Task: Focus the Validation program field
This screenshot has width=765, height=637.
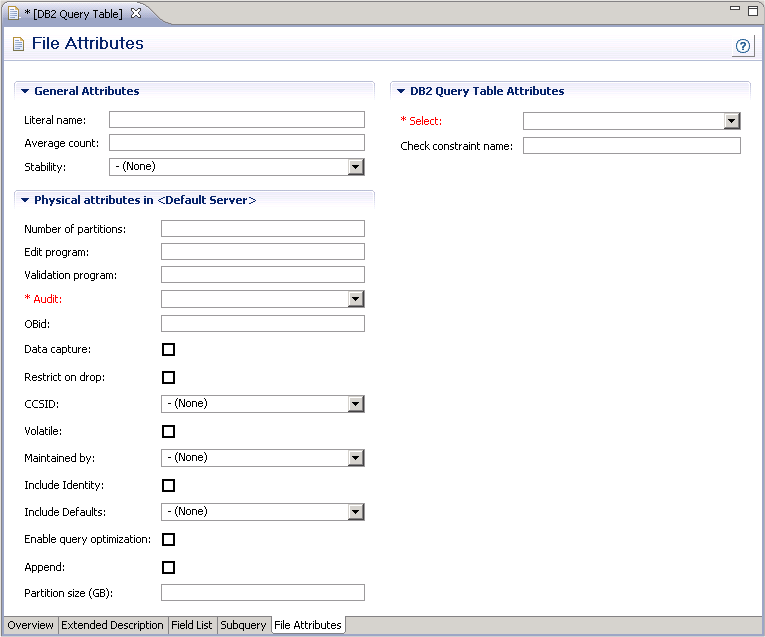Action: click(x=262, y=275)
